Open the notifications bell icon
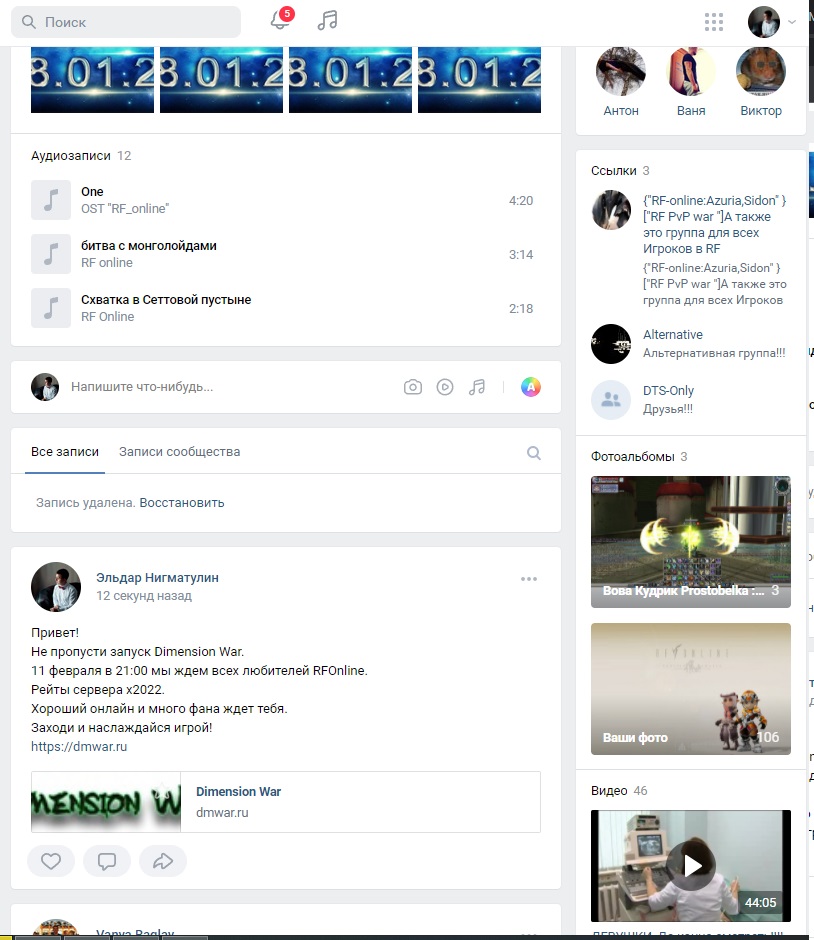 tap(279, 20)
